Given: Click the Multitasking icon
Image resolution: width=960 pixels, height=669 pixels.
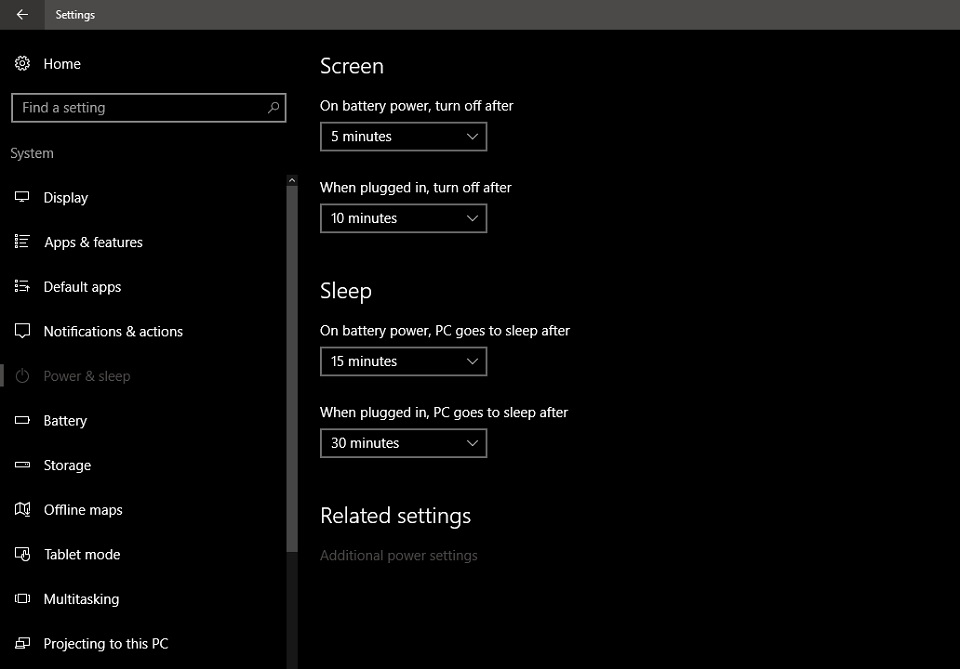Looking at the screenshot, I should [23, 599].
